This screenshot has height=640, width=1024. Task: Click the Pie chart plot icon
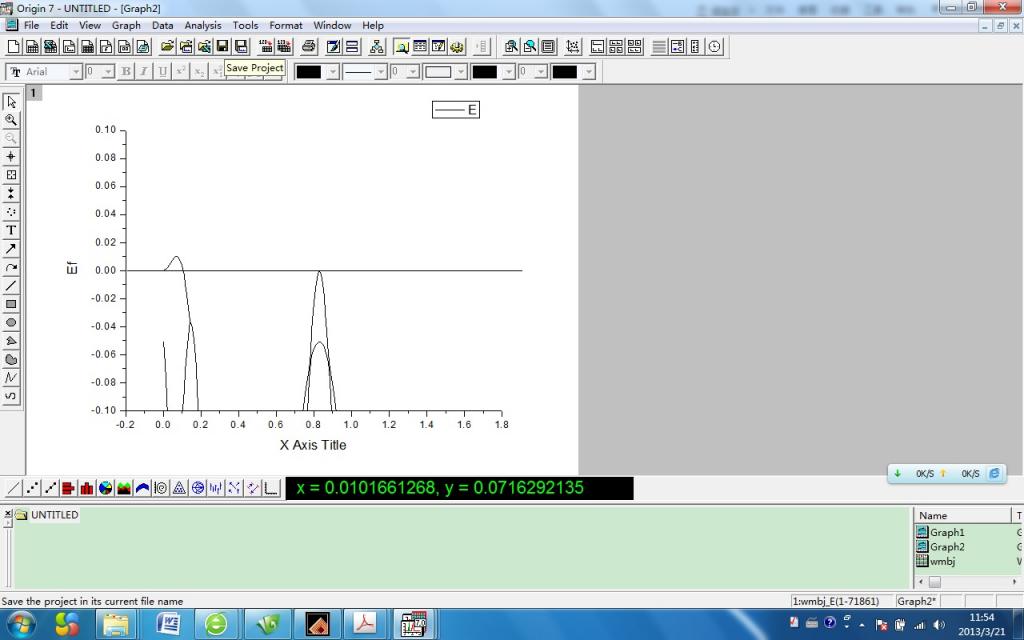click(x=105, y=488)
